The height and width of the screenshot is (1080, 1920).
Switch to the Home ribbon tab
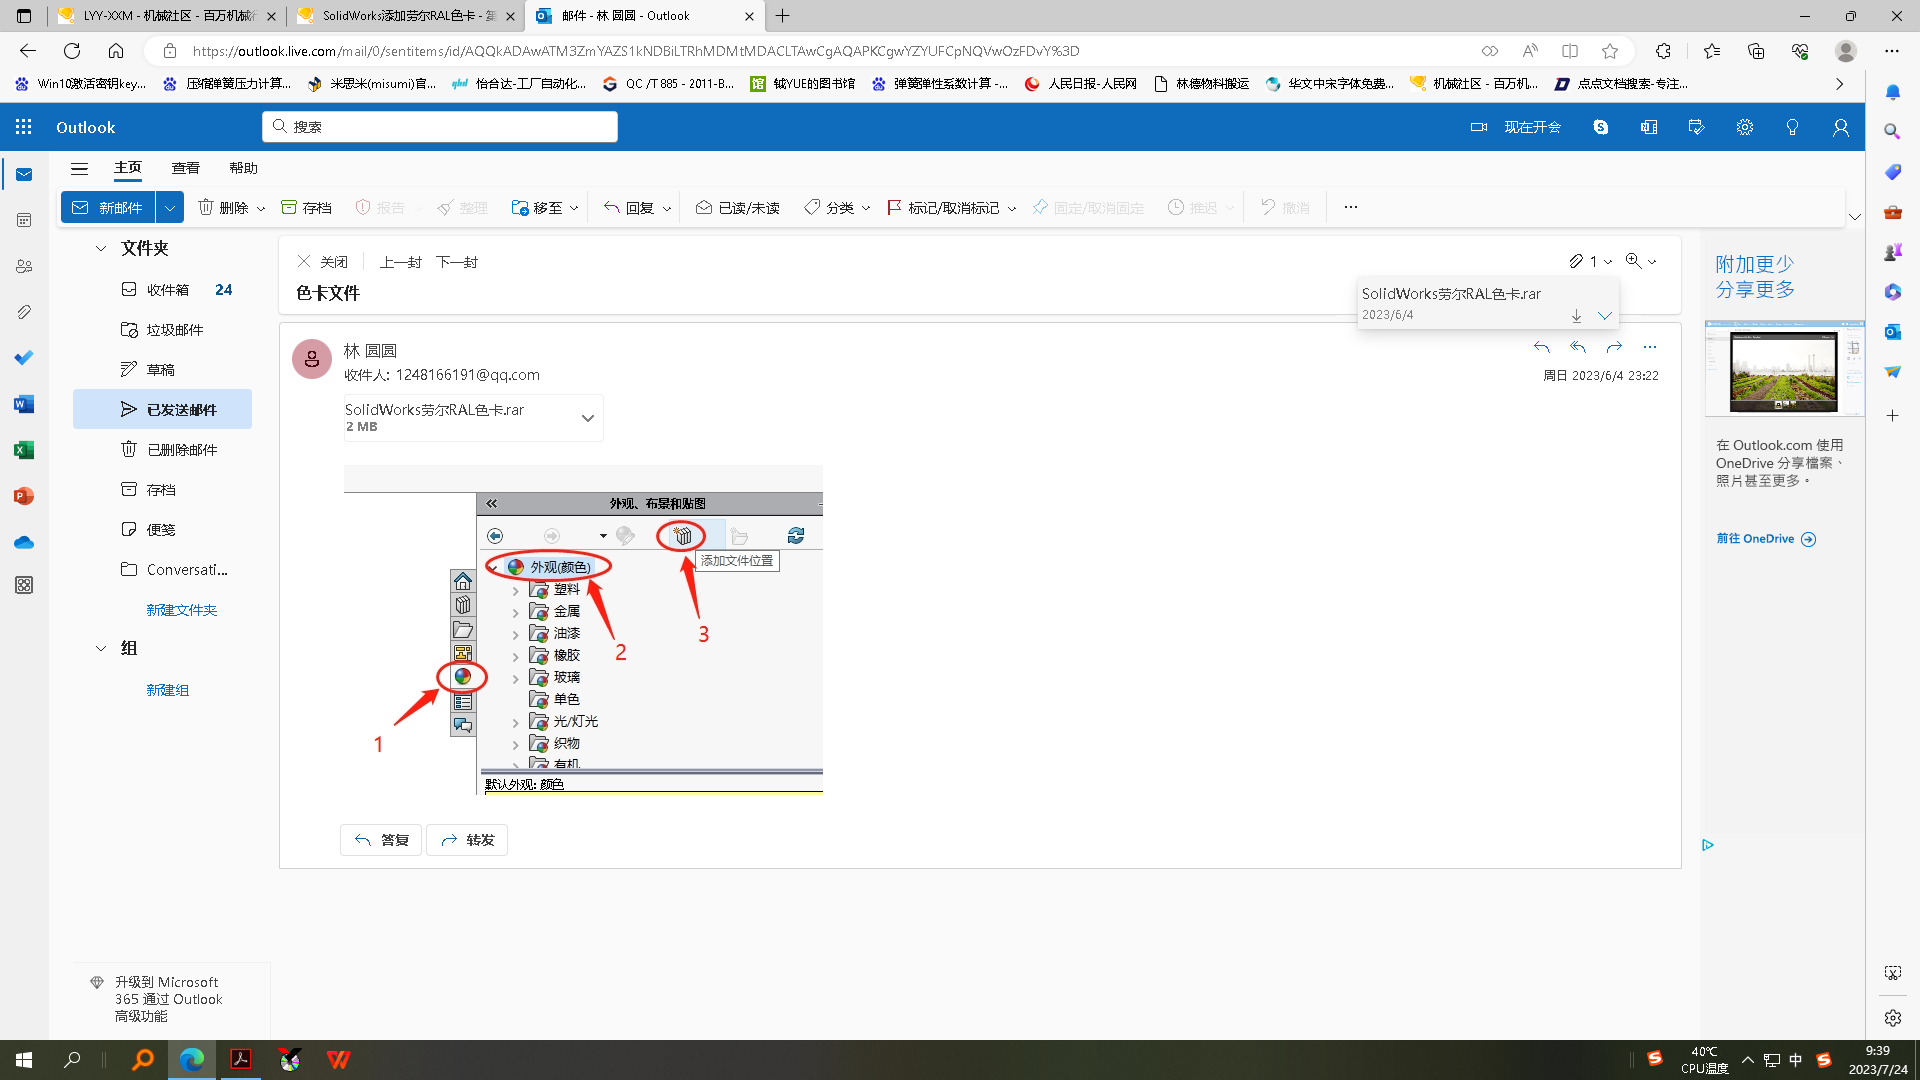[x=128, y=168]
